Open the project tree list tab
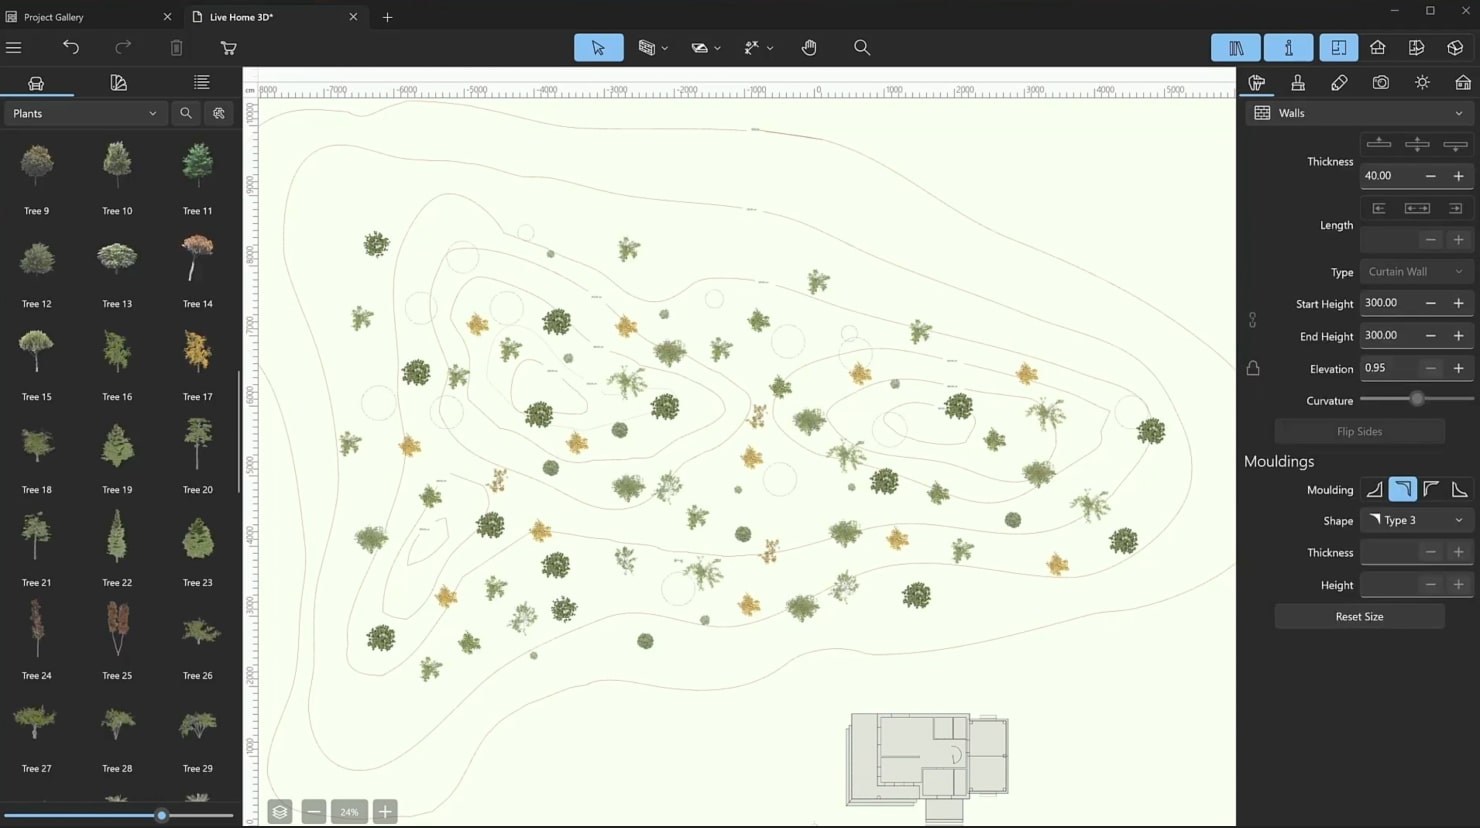The height and width of the screenshot is (828, 1480). [201, 83]
